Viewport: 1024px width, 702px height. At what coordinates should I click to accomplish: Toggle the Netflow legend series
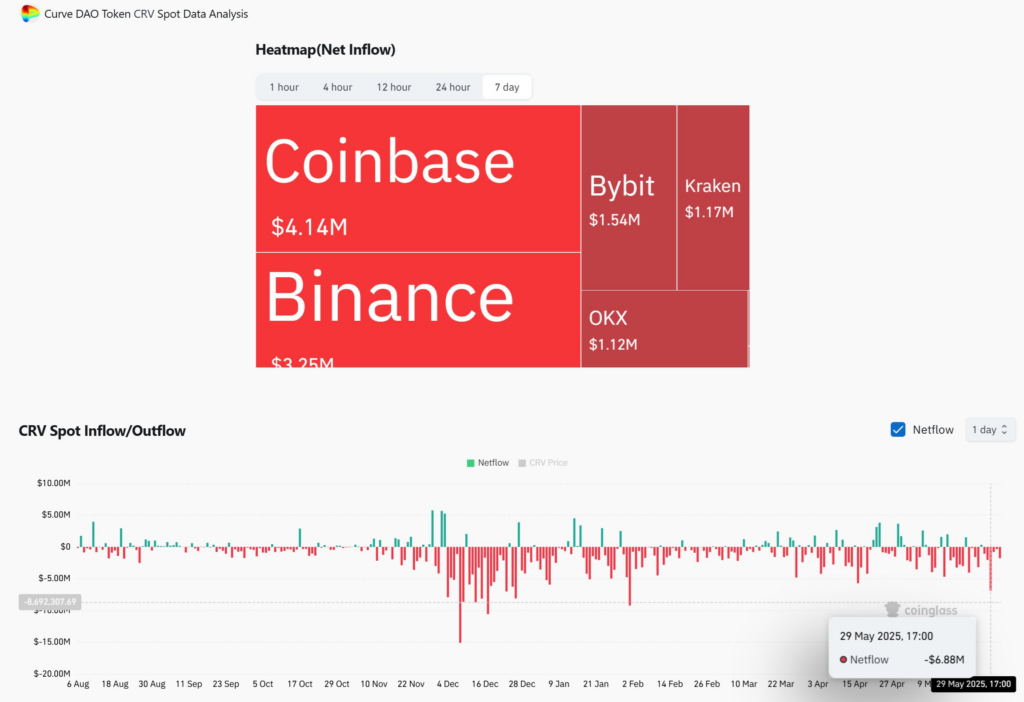487,462
